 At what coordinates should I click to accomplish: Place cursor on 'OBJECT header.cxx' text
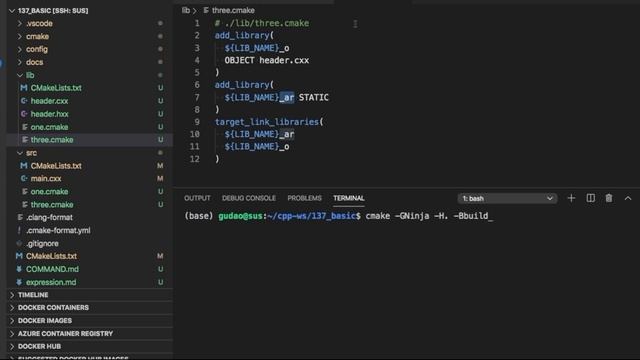coord(267,60)
